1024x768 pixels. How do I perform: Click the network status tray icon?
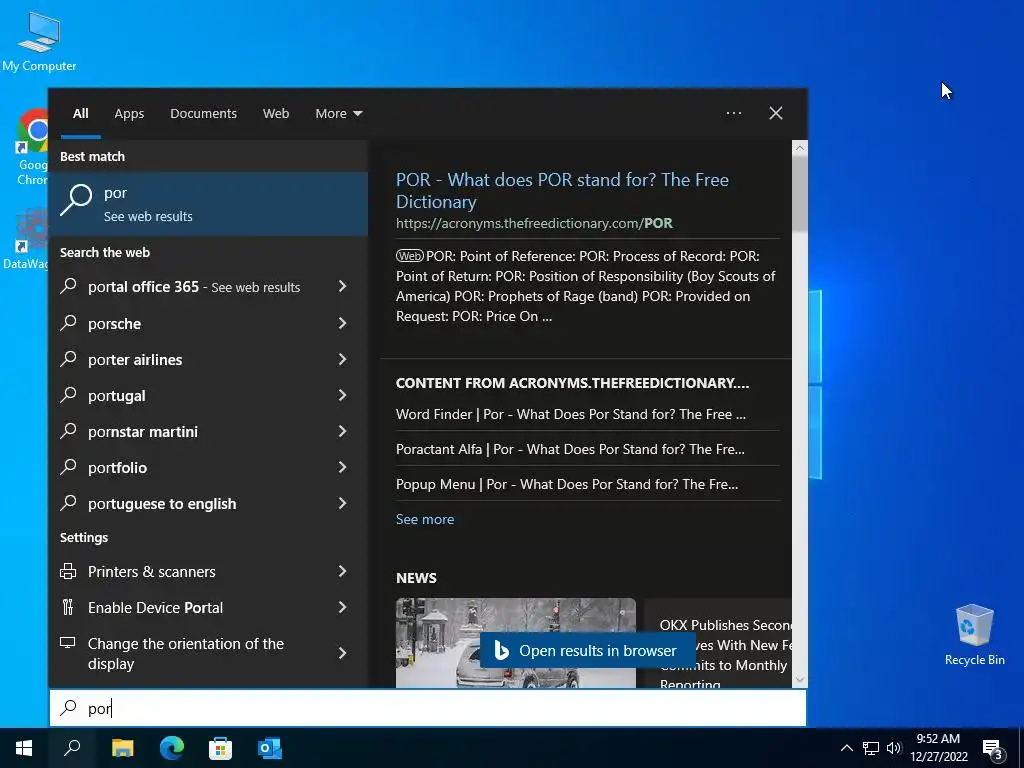(871, 748)
